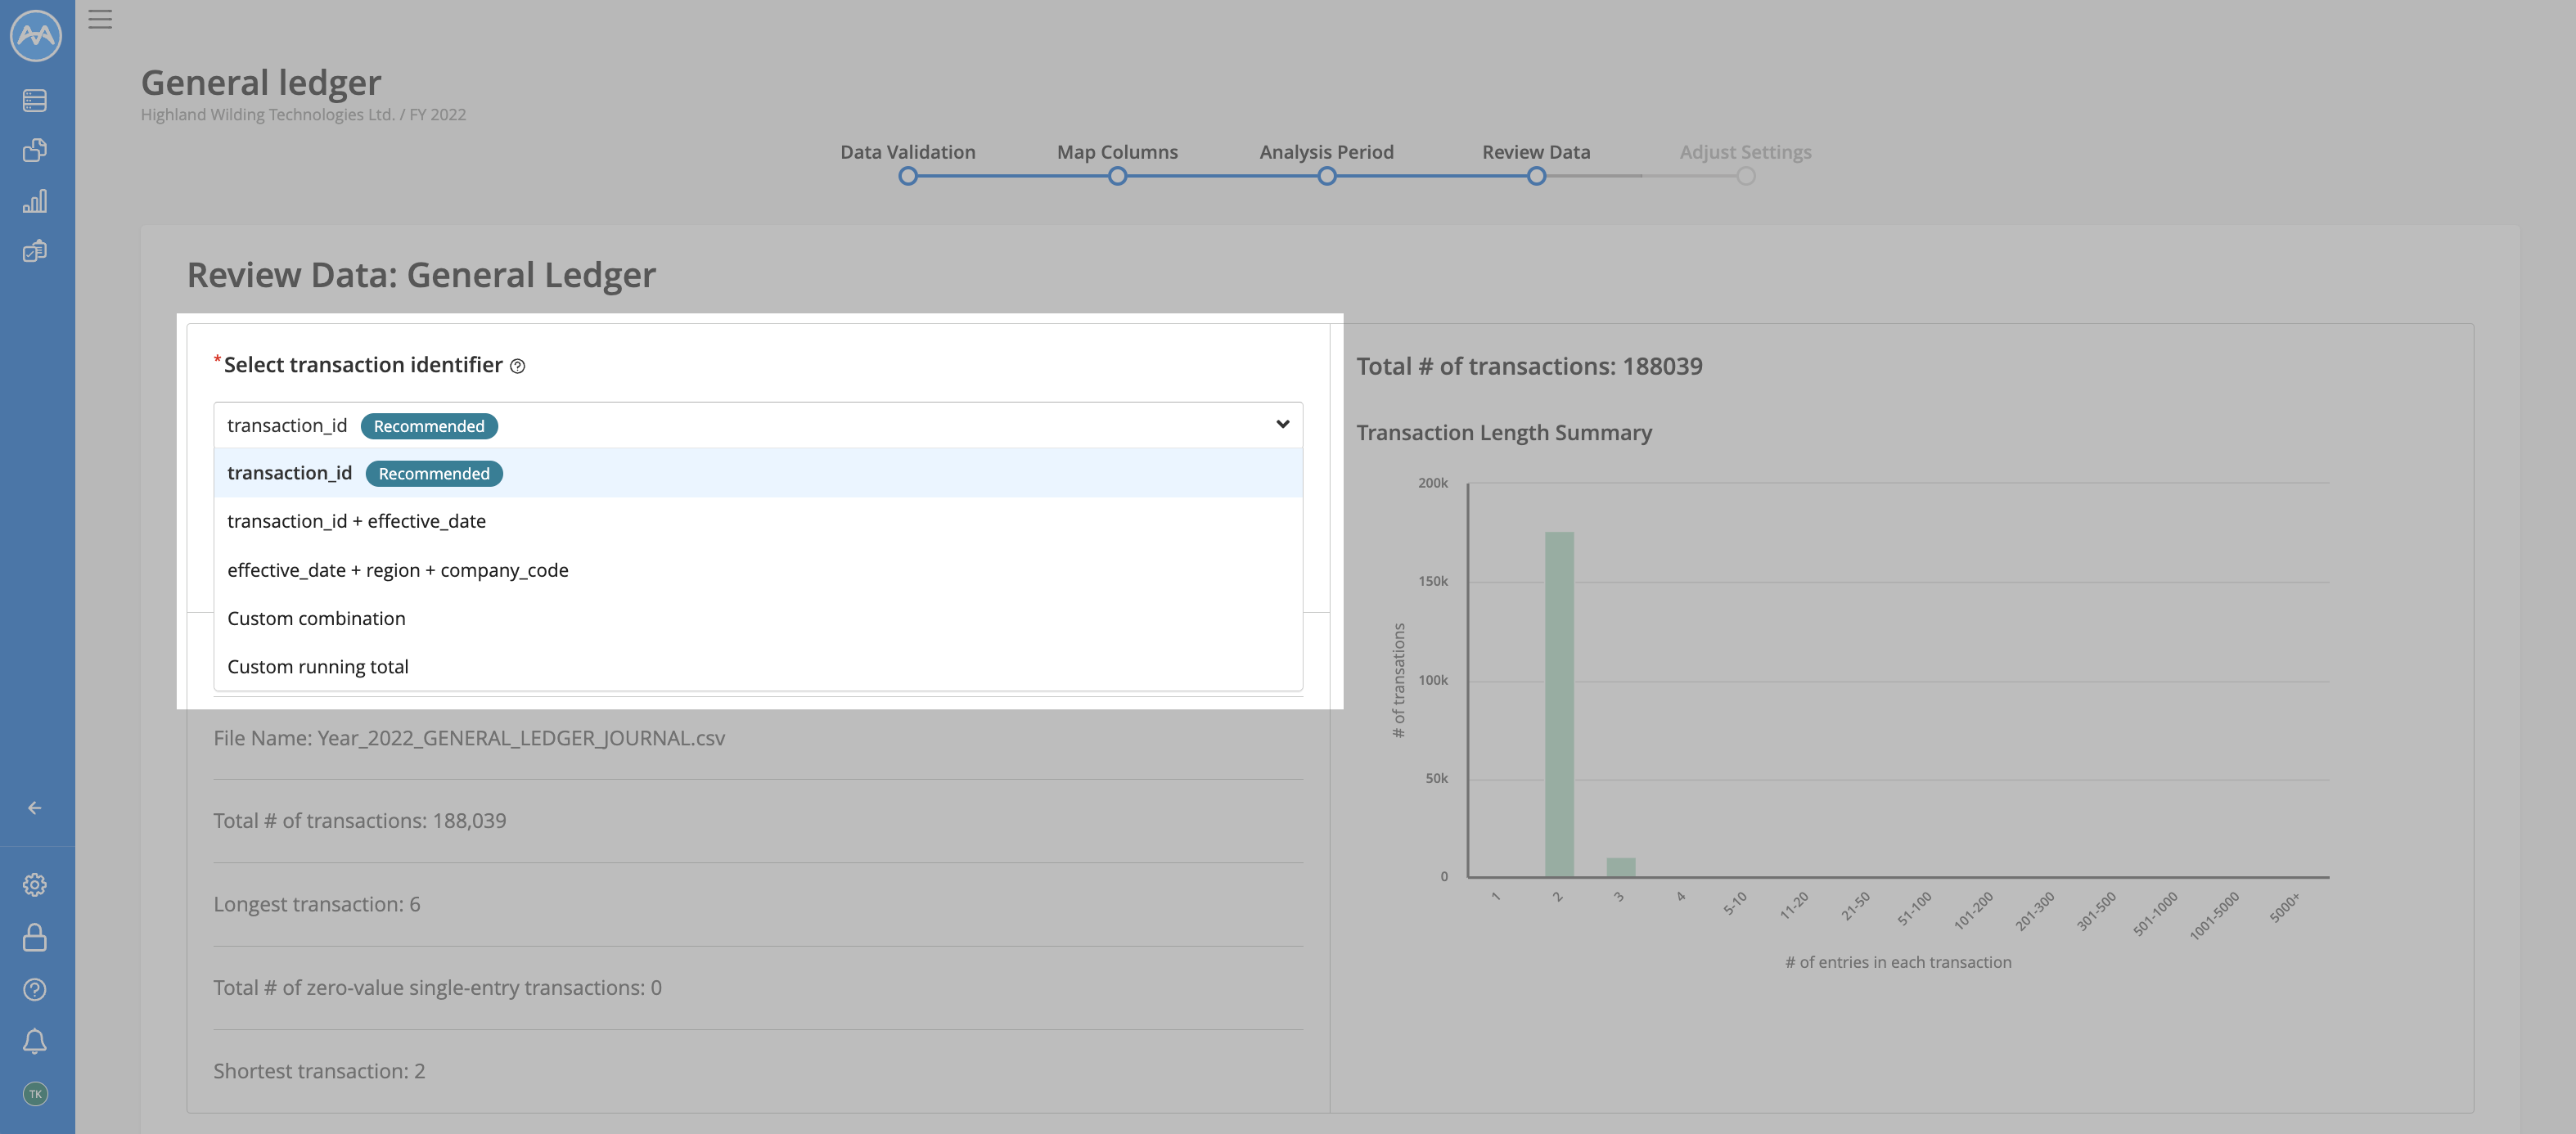Screen dimensions: 2576x1134
Task: Click the 5-10 x-axis label
Action: coord(1735,903)
